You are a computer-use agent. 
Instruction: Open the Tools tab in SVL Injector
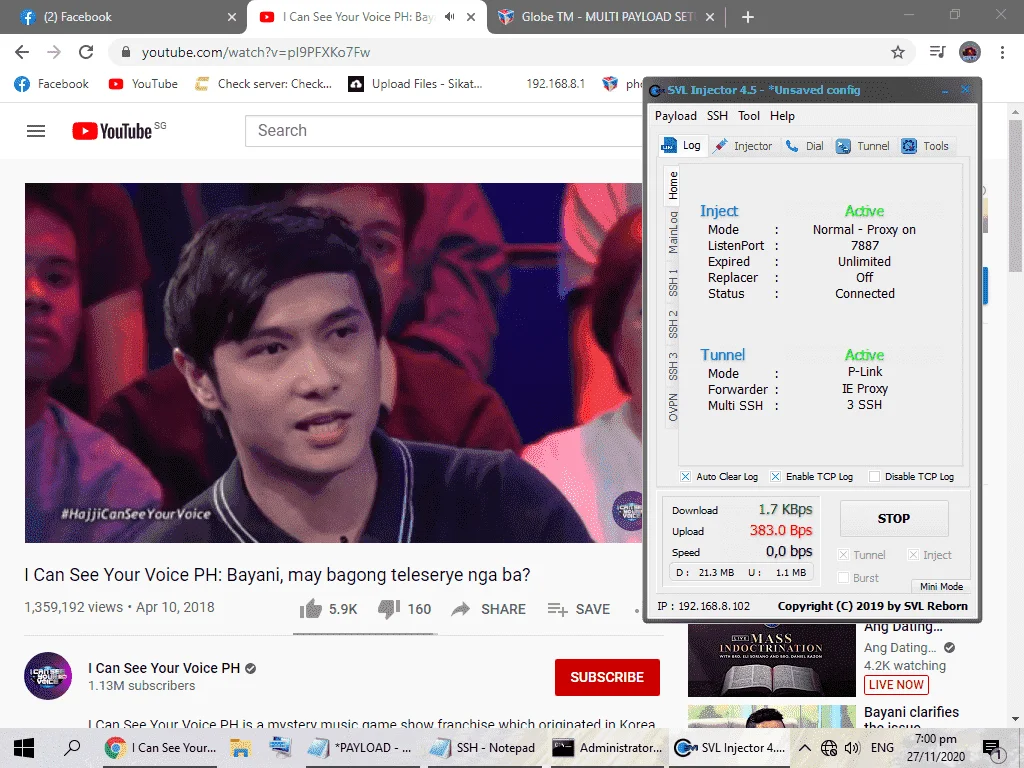(x=925, y=146)
